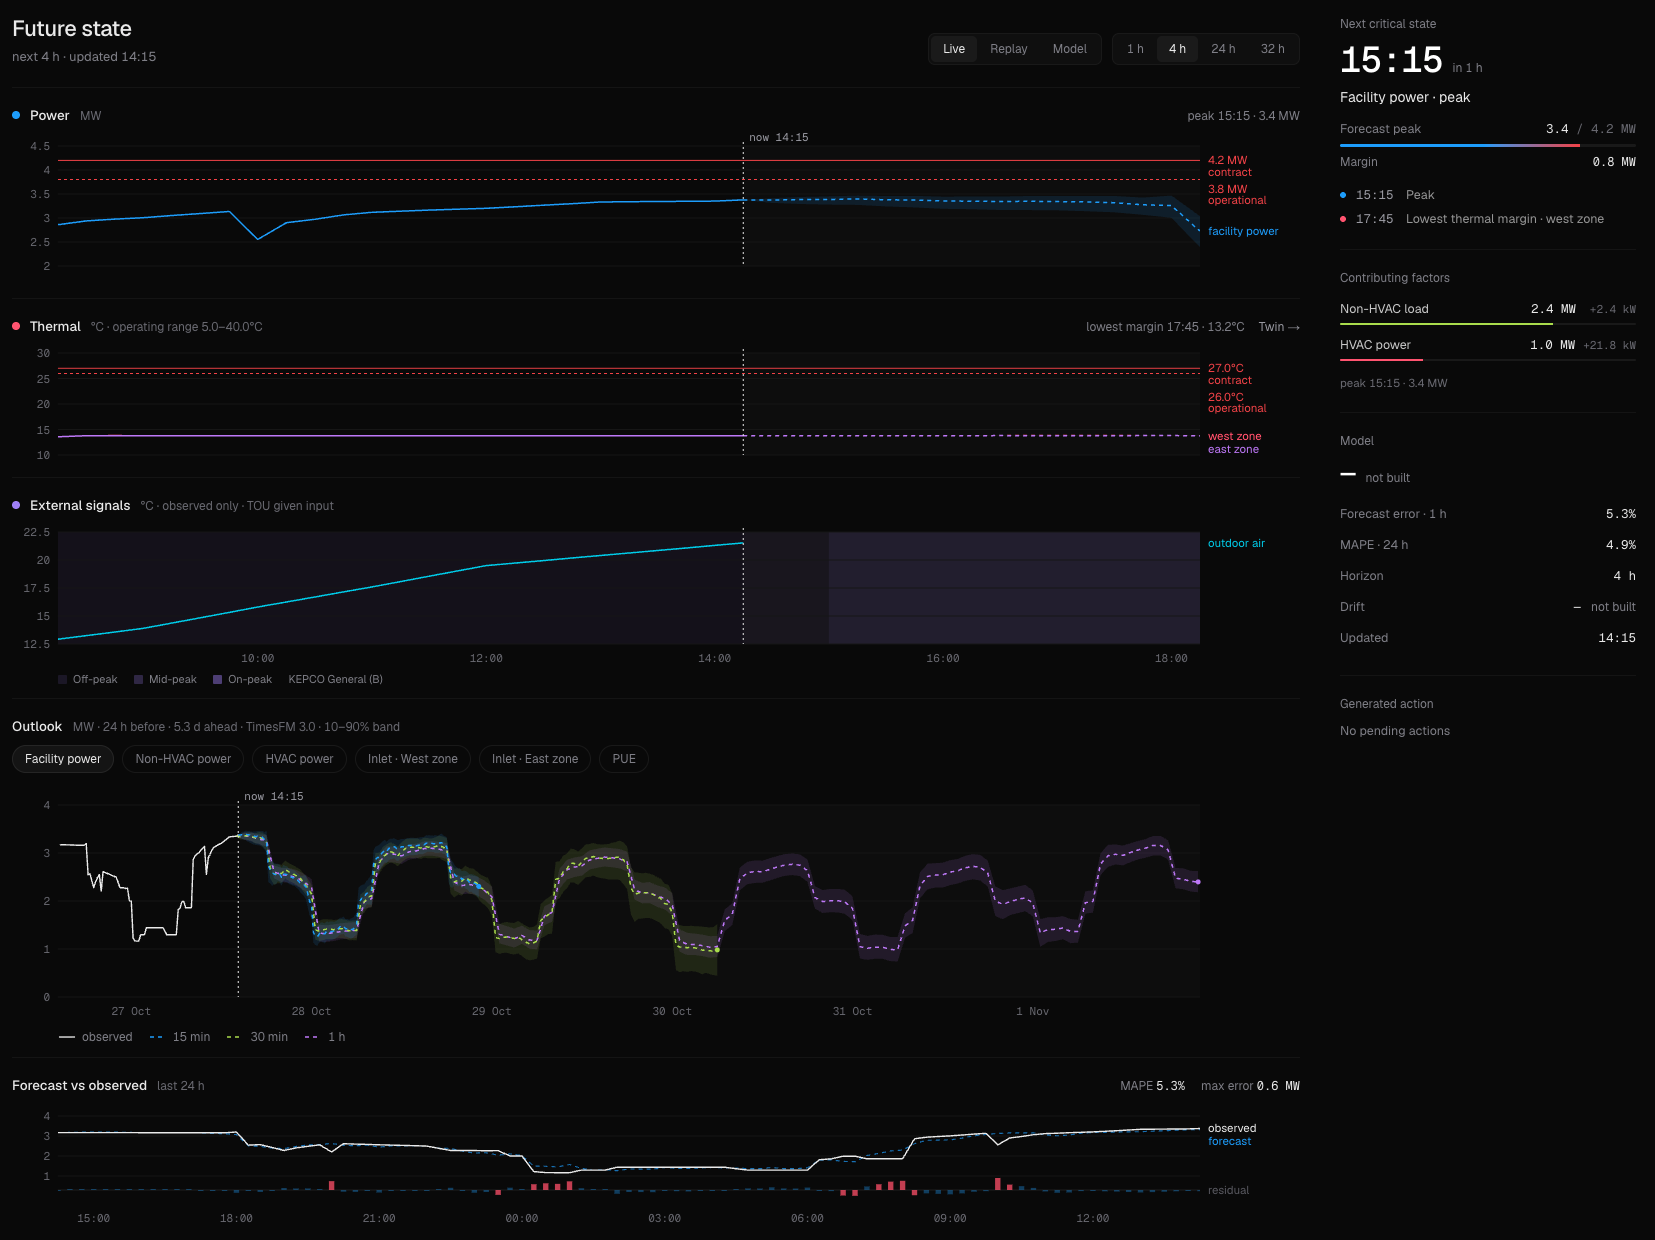Click the On-peak legend swatch
This screenshot has height=1240, width=1655.
218,680
